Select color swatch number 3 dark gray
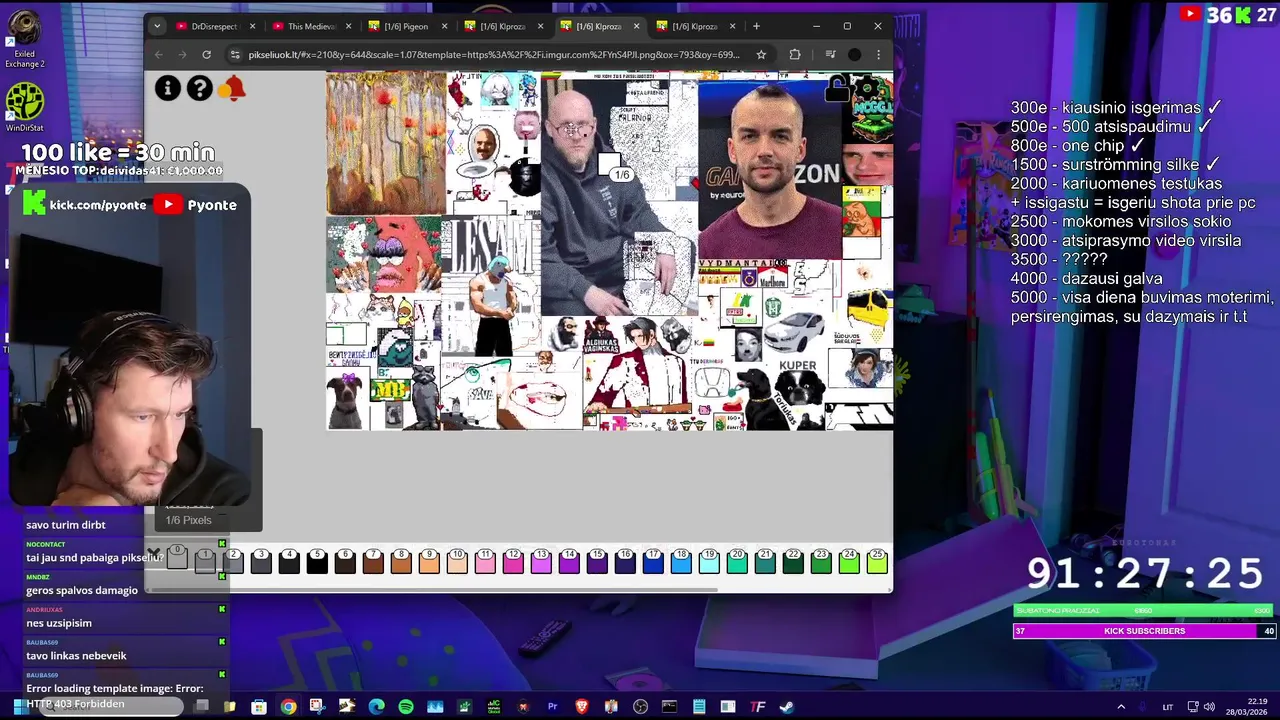 [261, 563]
